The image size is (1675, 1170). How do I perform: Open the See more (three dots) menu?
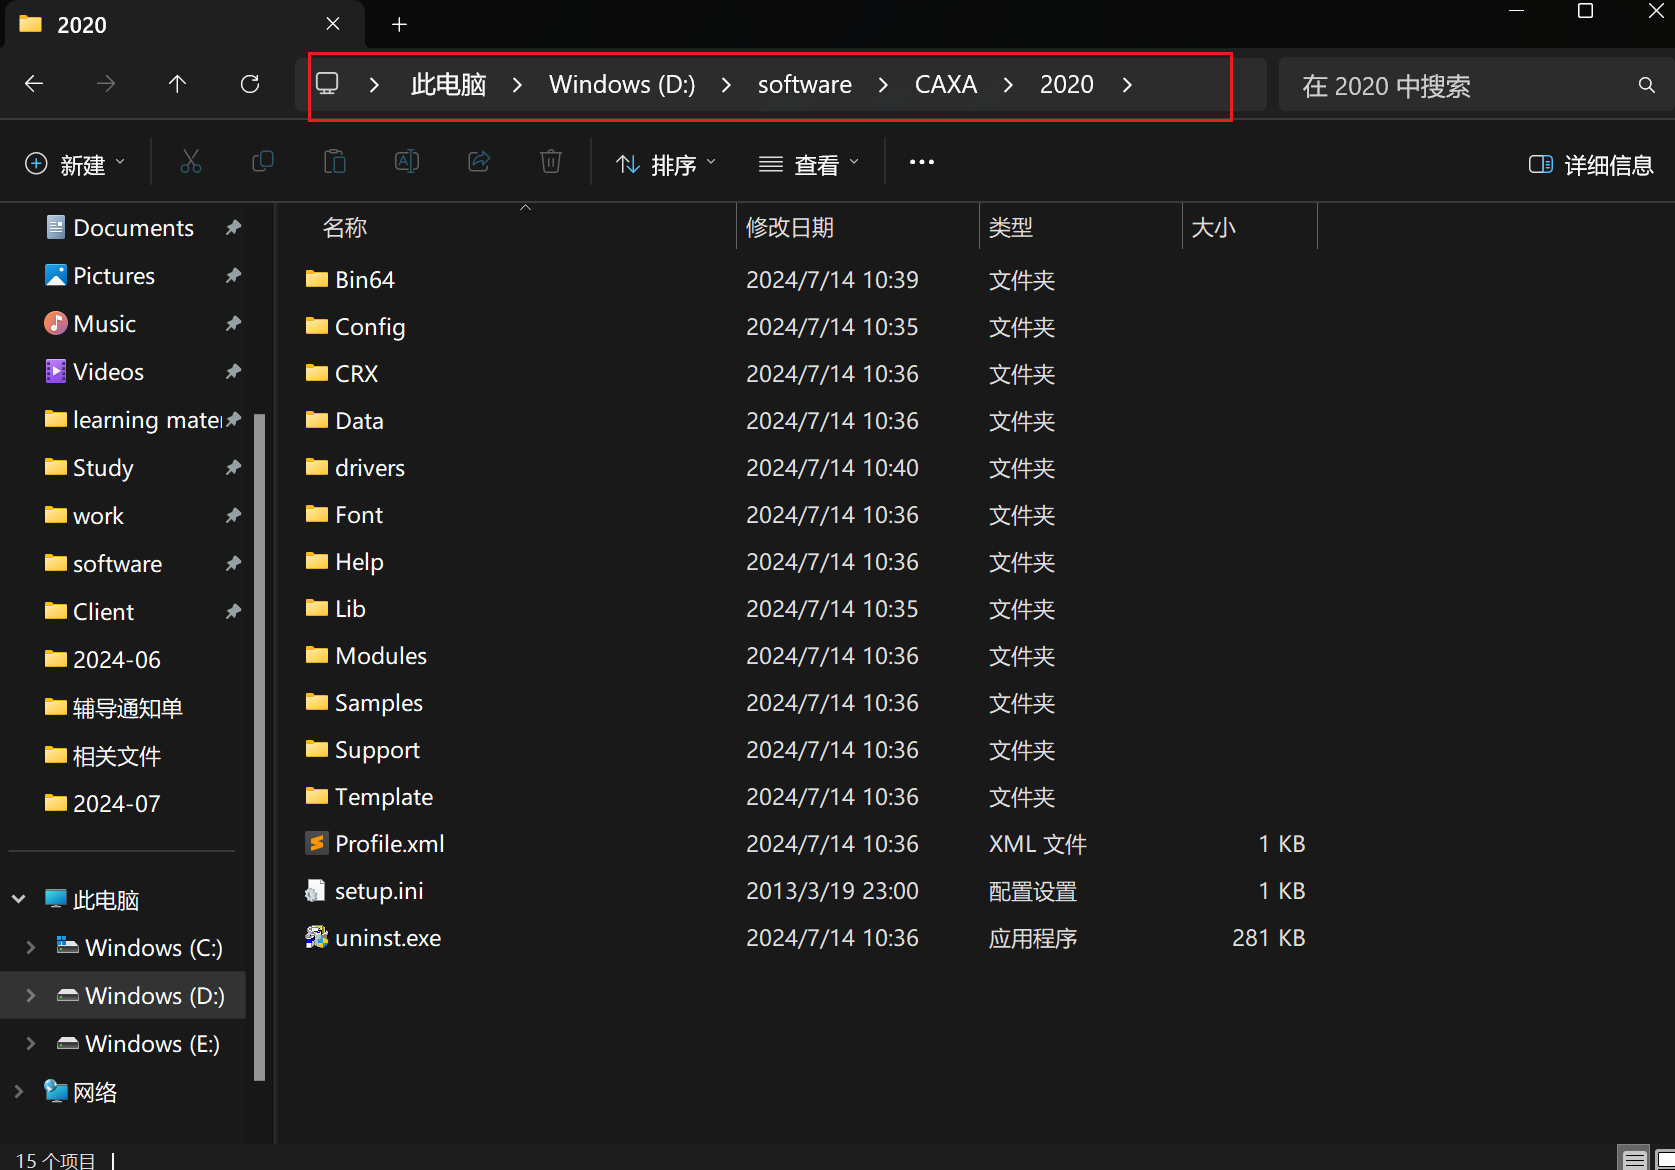pyautogui.click(x=922, y=162)
